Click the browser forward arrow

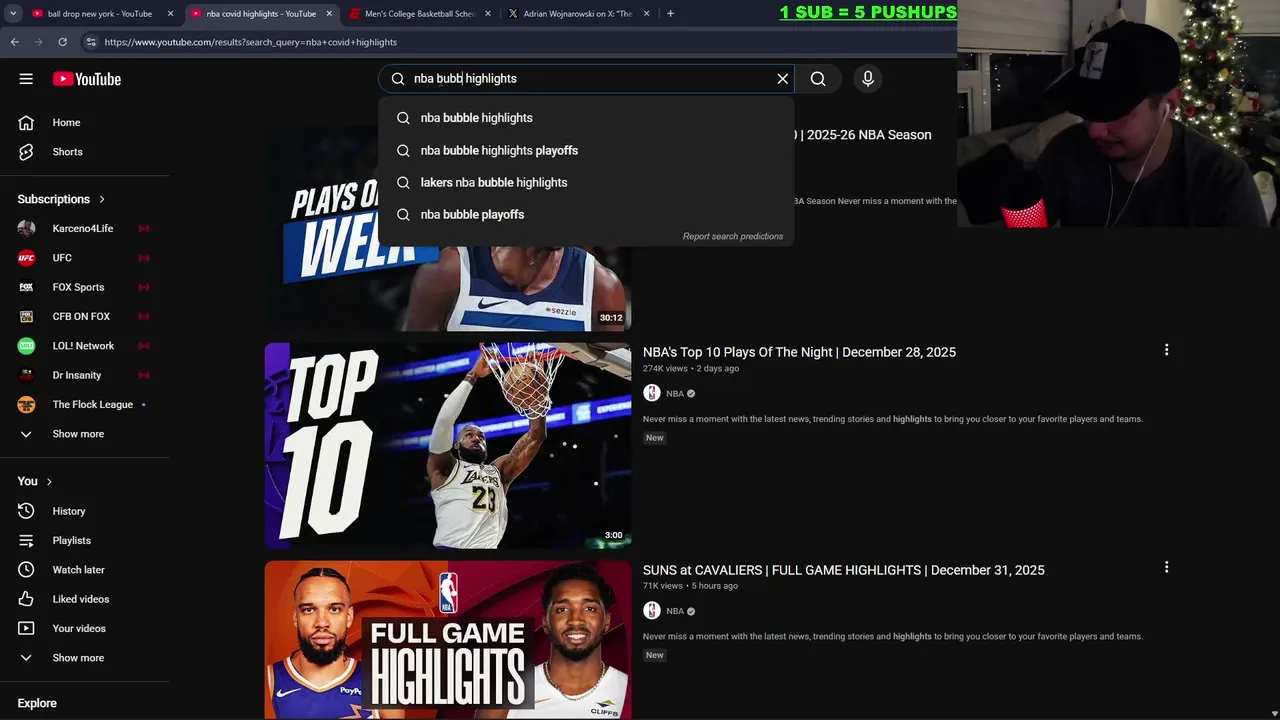pyautogui.click(x=38, y=42)
